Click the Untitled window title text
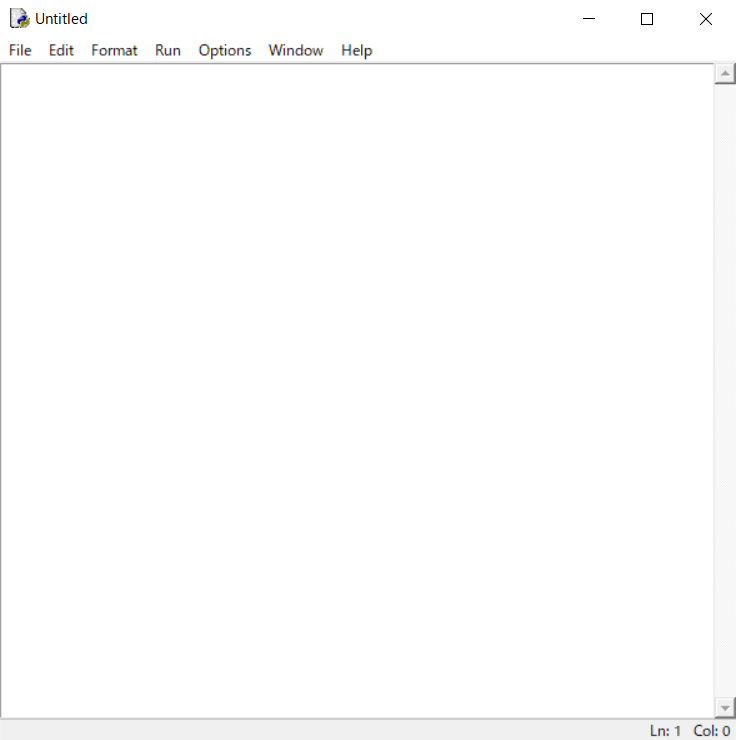736x740 pixels. click(x=62, y=19)
